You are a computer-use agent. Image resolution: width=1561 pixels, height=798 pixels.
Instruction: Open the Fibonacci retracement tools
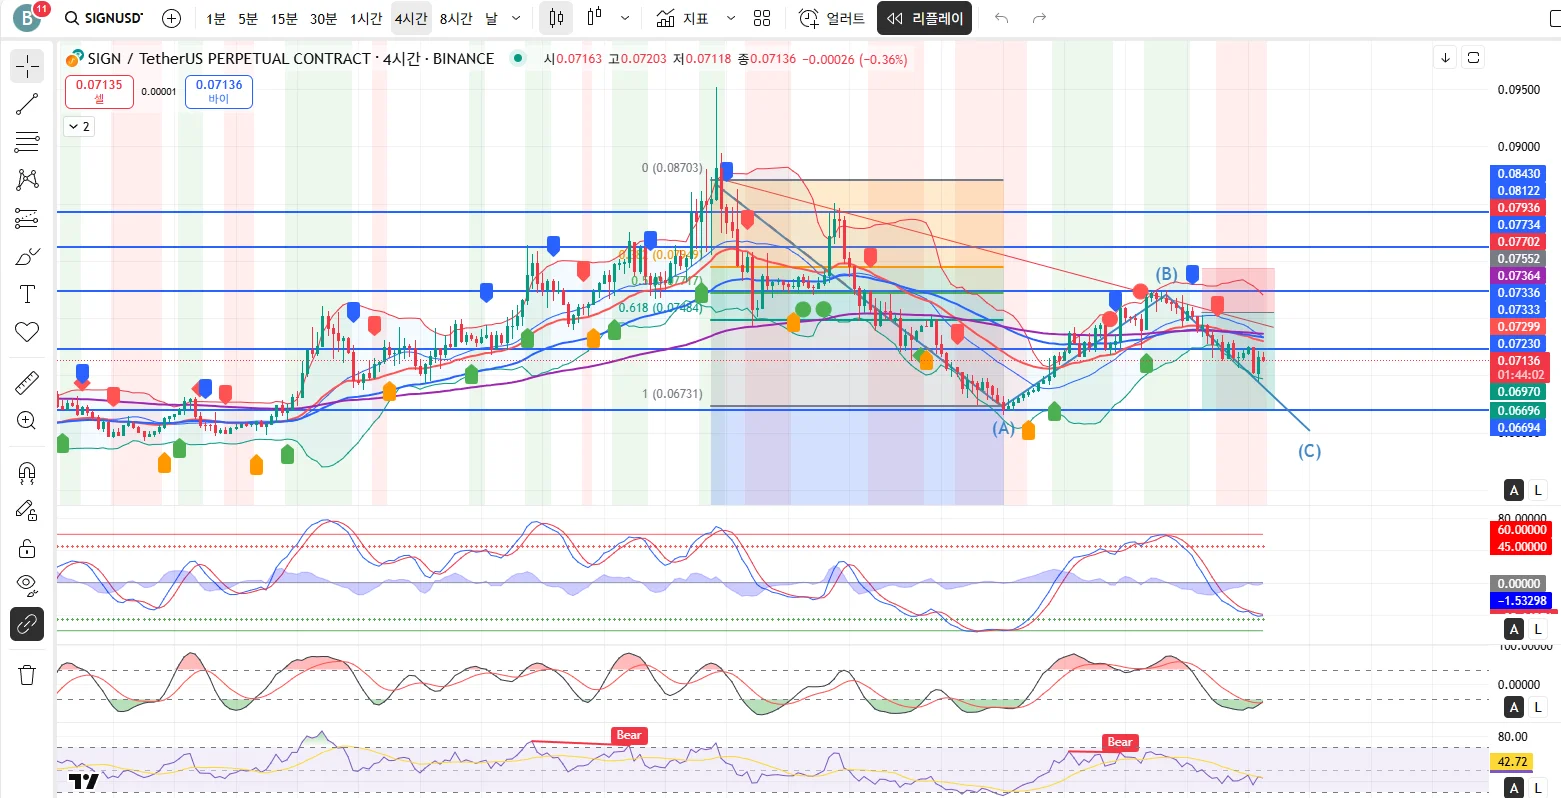click(27, 142)
